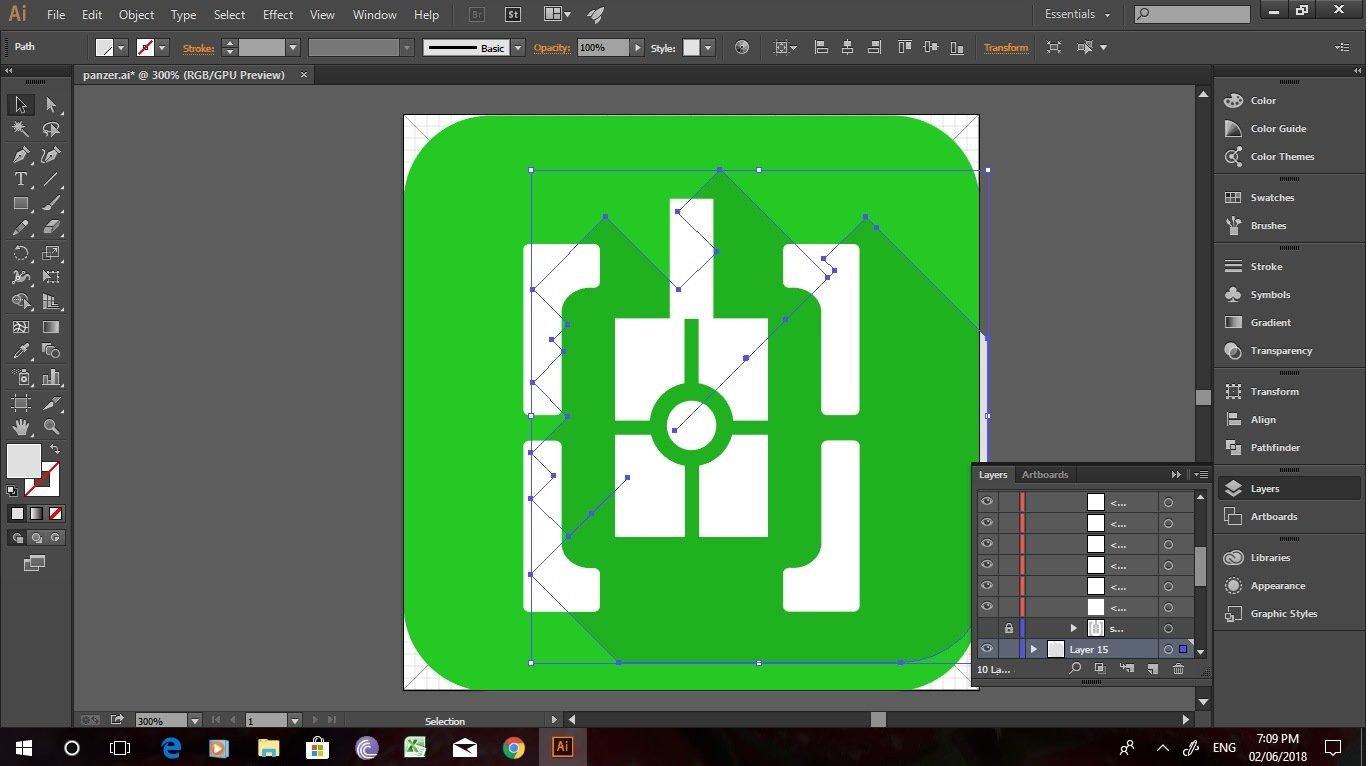
Task: Select the Scale tool
Action: (51, 253)
